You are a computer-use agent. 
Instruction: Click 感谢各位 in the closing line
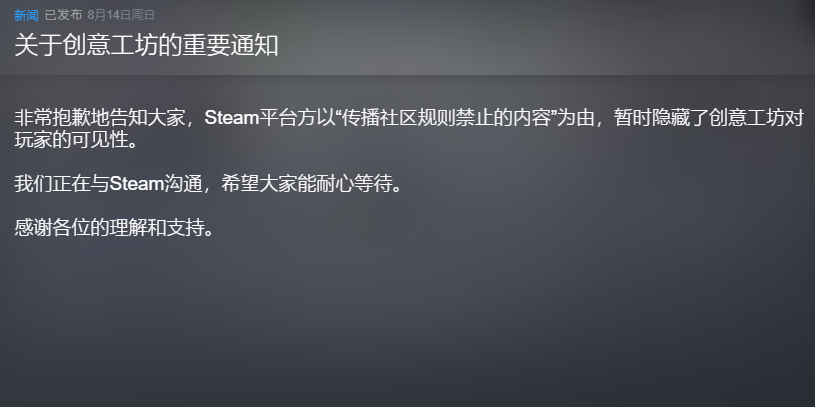(52, 228)
